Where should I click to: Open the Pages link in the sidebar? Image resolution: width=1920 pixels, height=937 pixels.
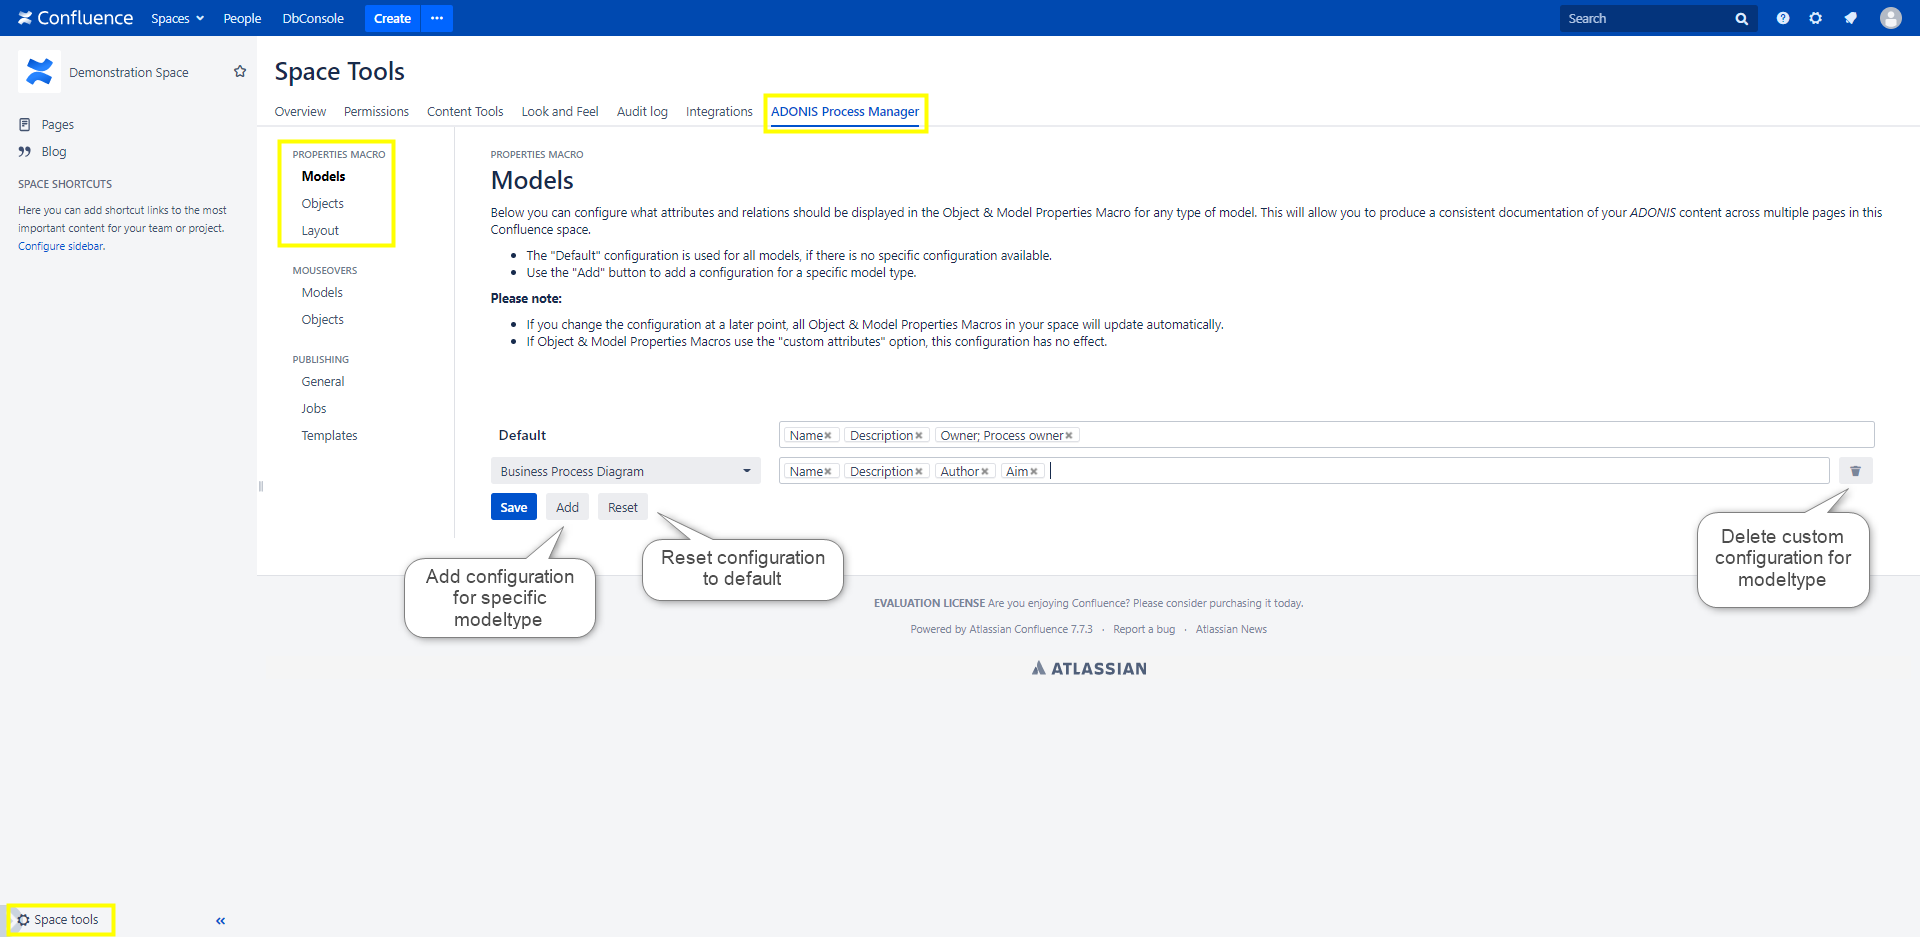58,125
